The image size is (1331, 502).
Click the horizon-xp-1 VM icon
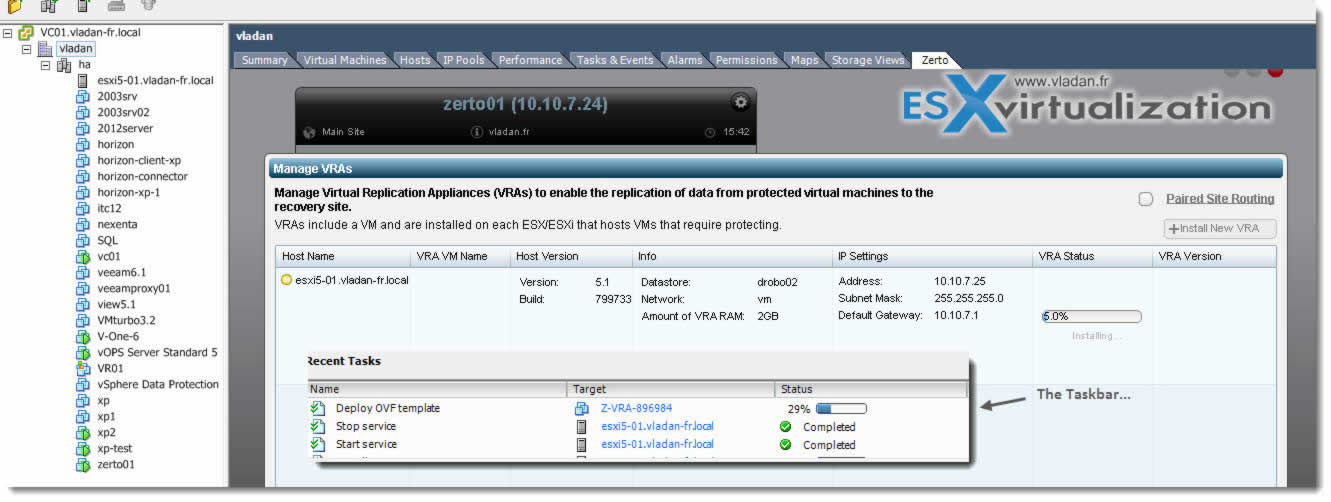click(x=83, y=193)
